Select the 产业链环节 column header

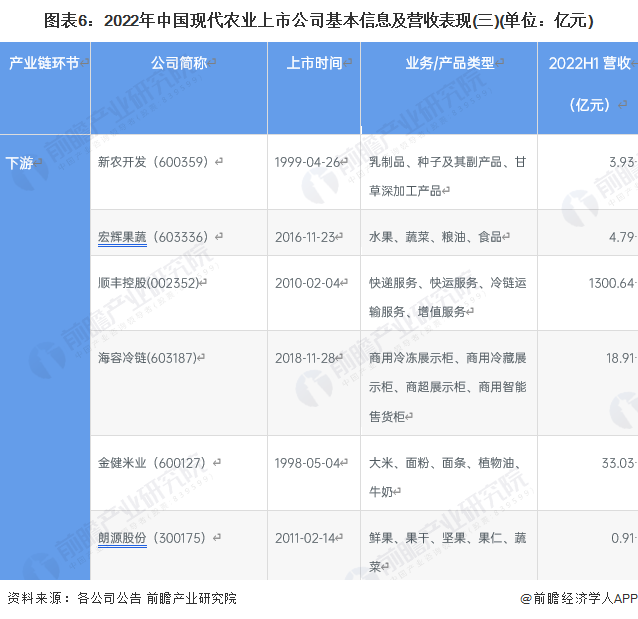click(44, 63)
